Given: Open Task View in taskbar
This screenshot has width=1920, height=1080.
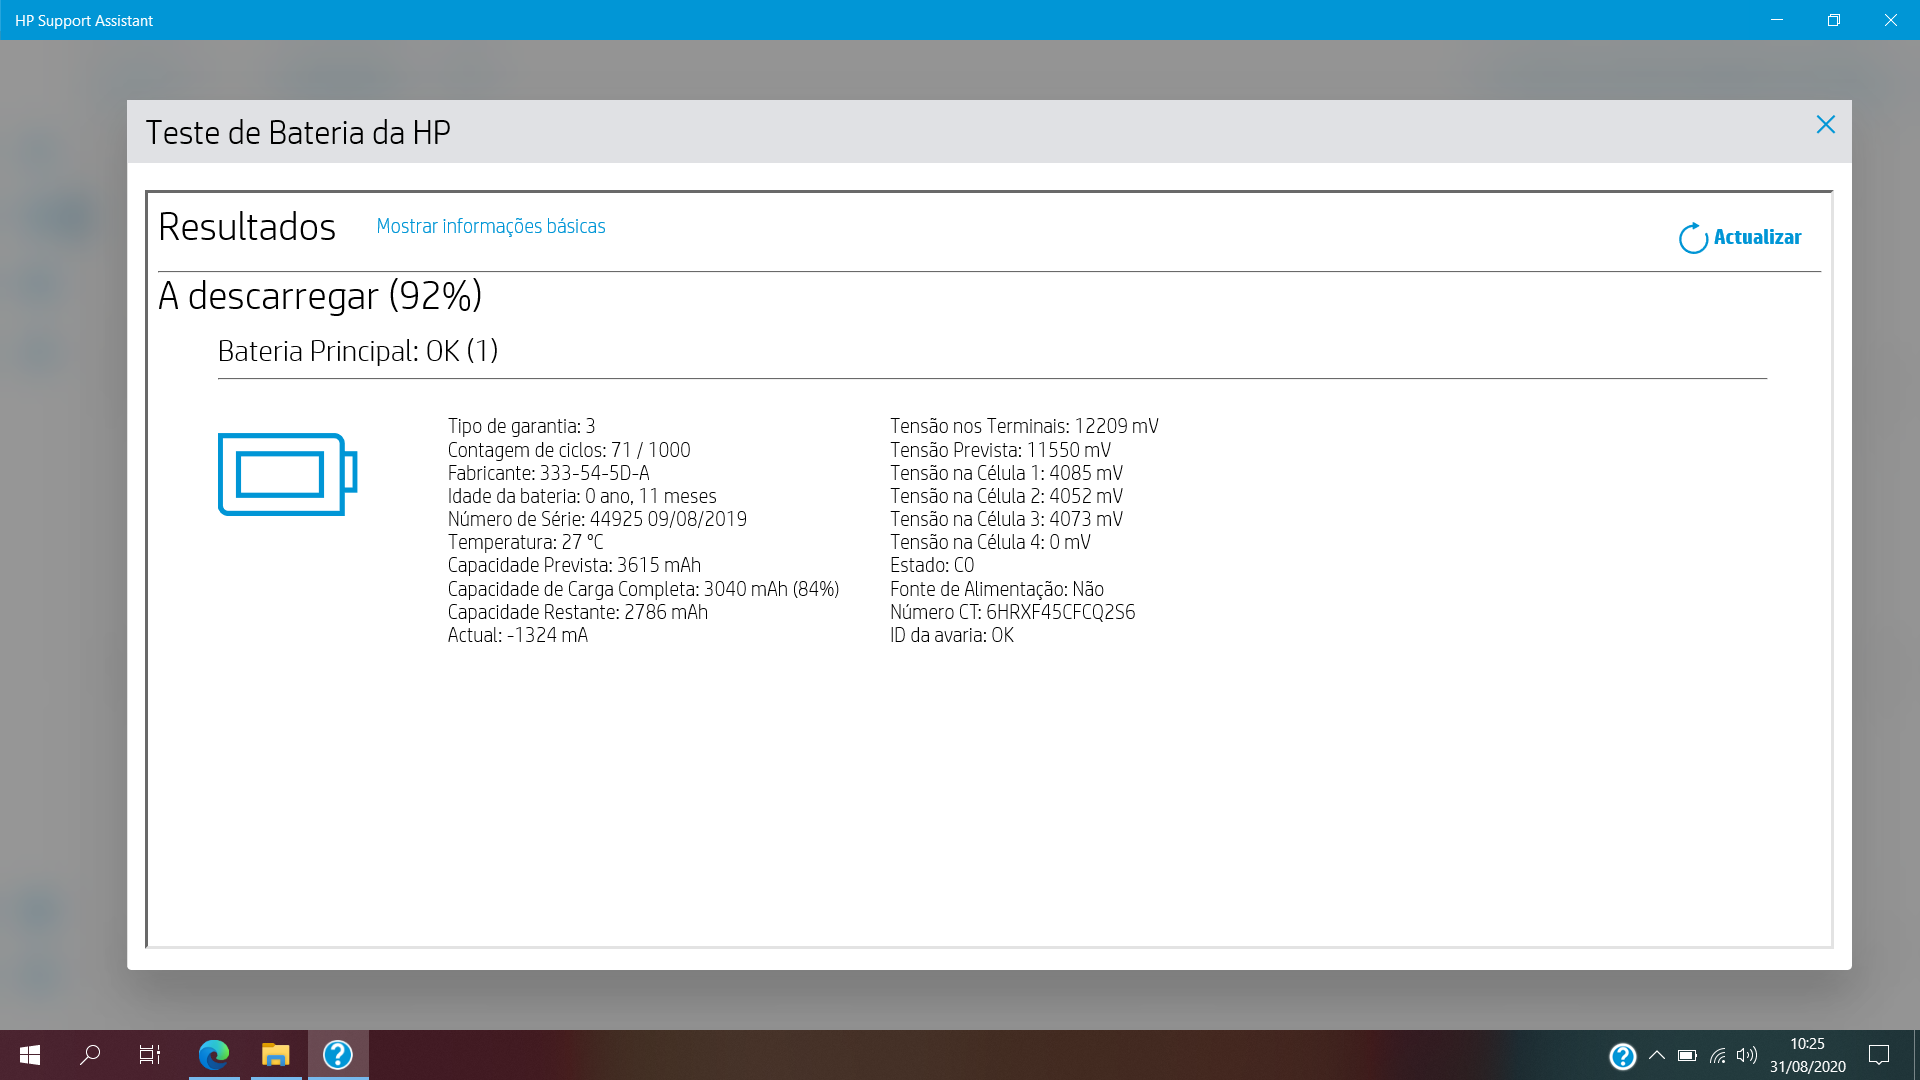Looking at the screenshot, I should point(150,1055).
